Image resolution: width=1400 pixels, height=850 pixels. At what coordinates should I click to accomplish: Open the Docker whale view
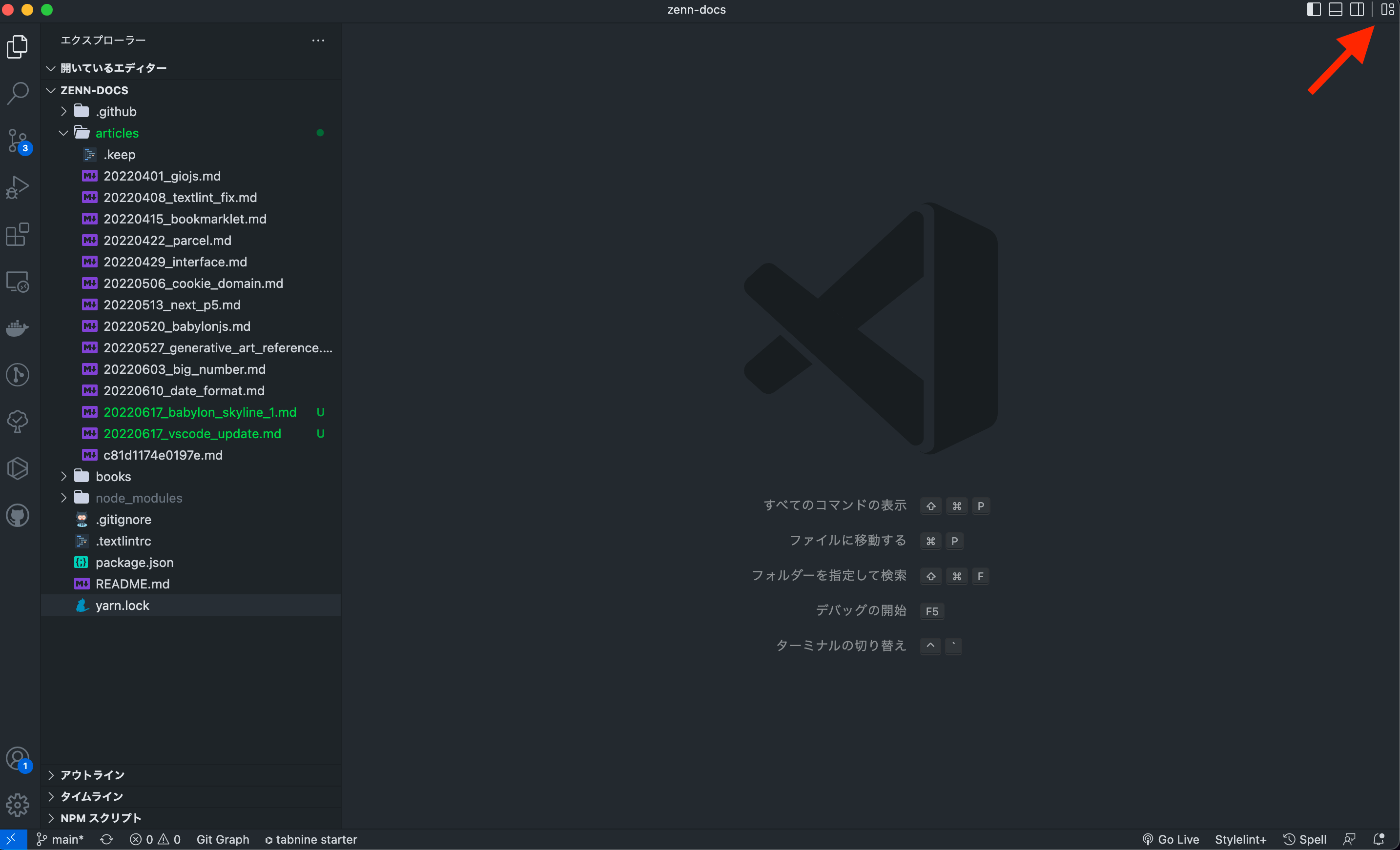[x=18, y=328]
